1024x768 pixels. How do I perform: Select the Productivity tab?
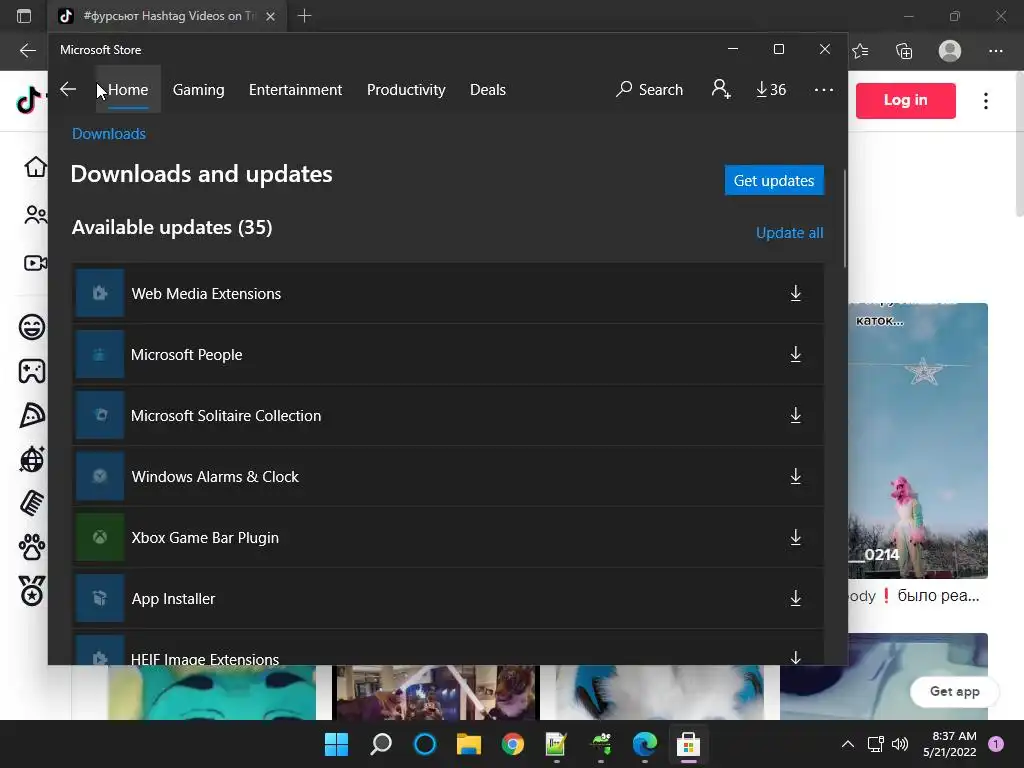click(406, 89)
